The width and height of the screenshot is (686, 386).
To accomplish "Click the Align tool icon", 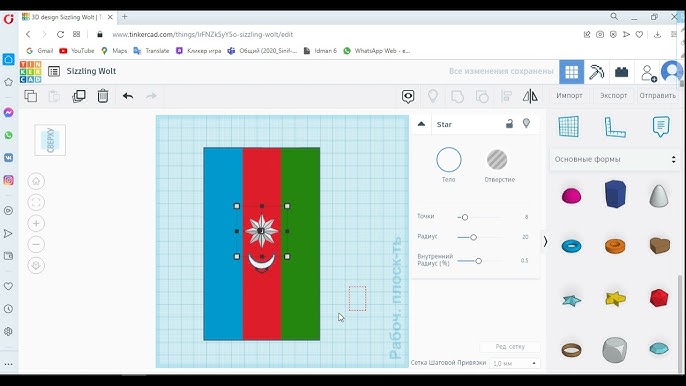I will point(506,96).
